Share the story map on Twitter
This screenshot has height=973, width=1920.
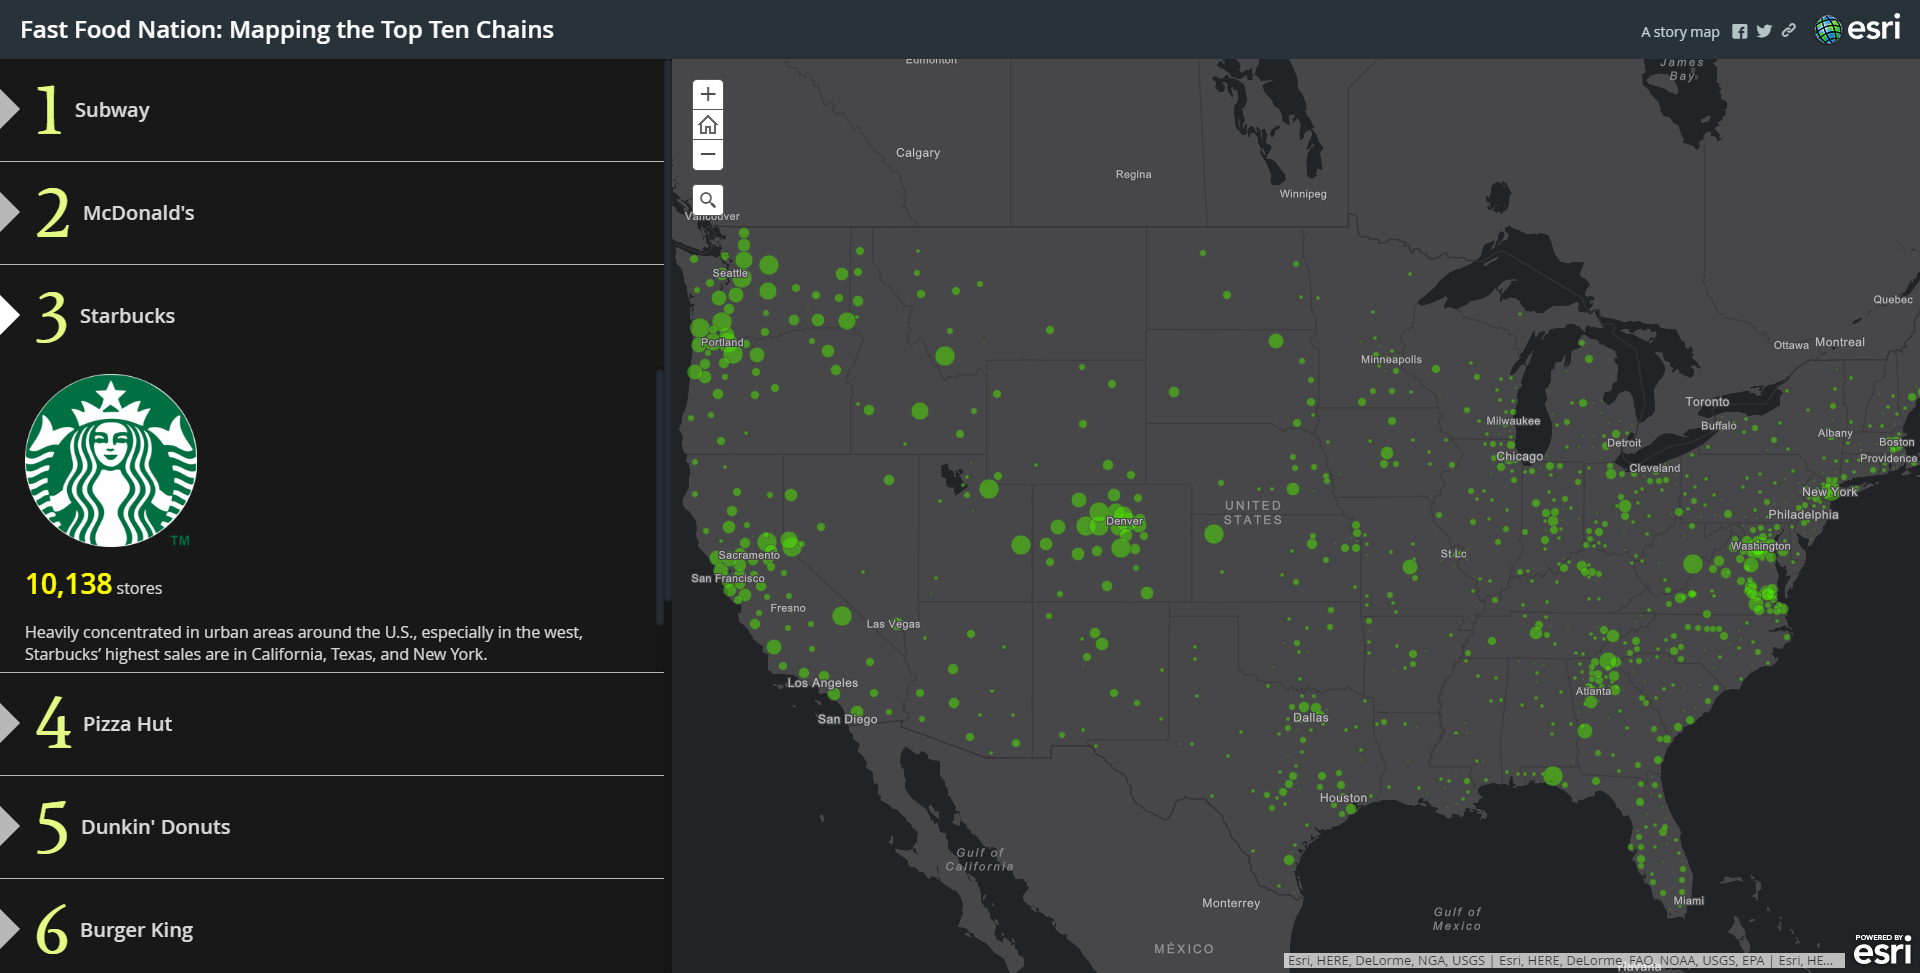1764,31
